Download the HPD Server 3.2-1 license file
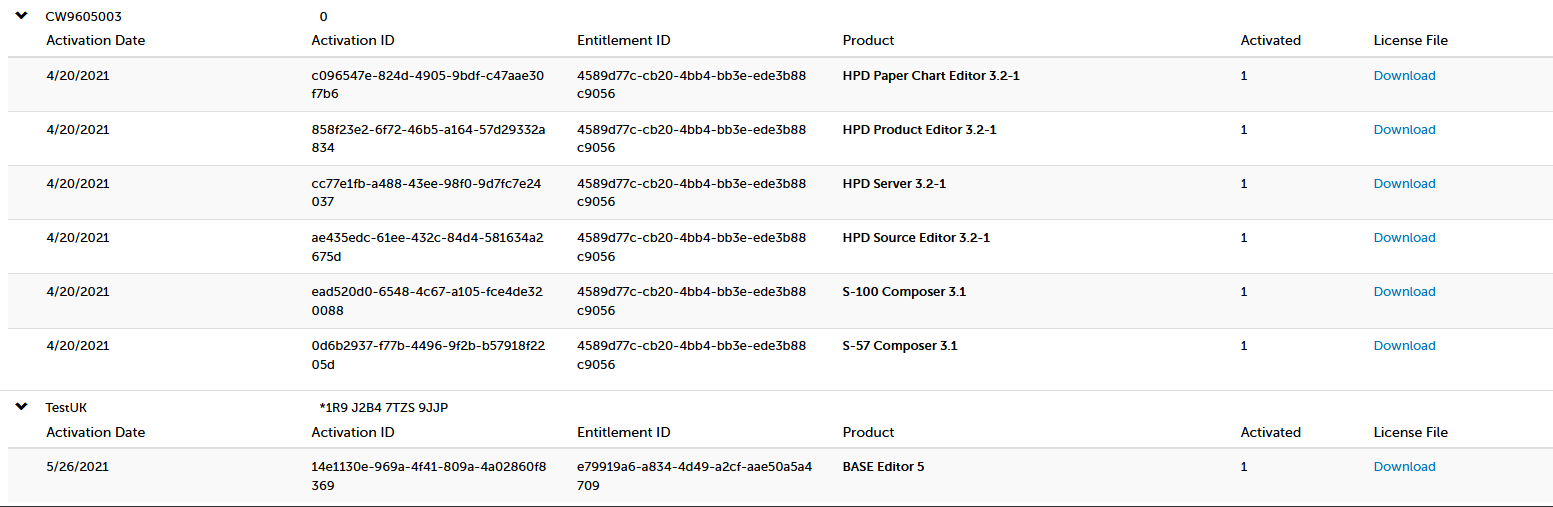The width and height of the screenshot is (1553, 507). coord(1404,184)
